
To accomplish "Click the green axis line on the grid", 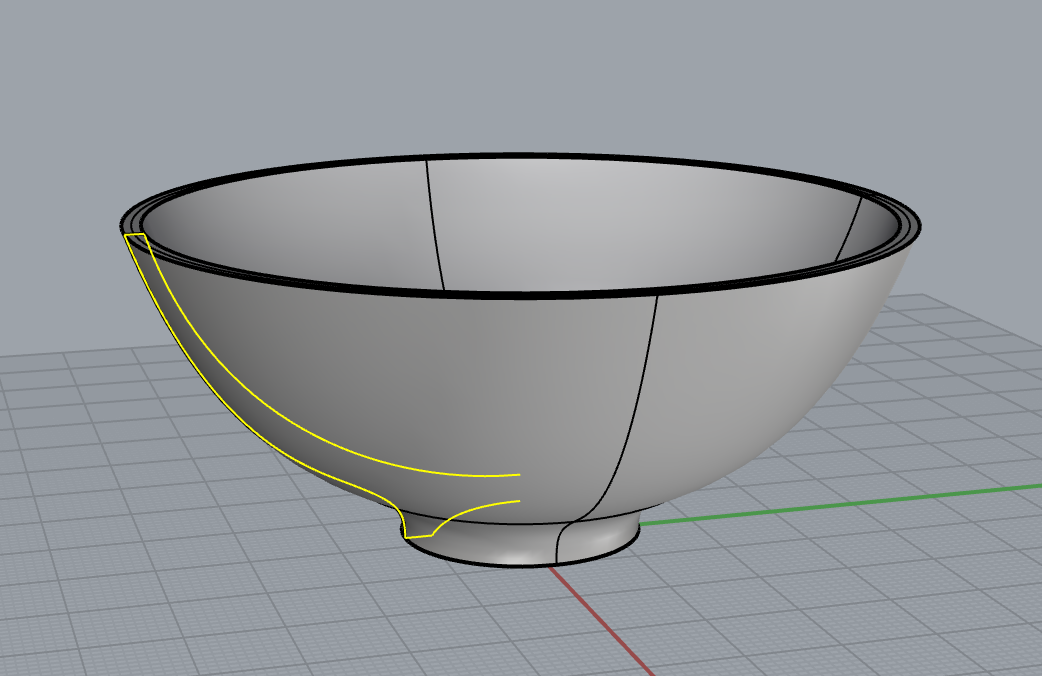I will pos(841,505).
